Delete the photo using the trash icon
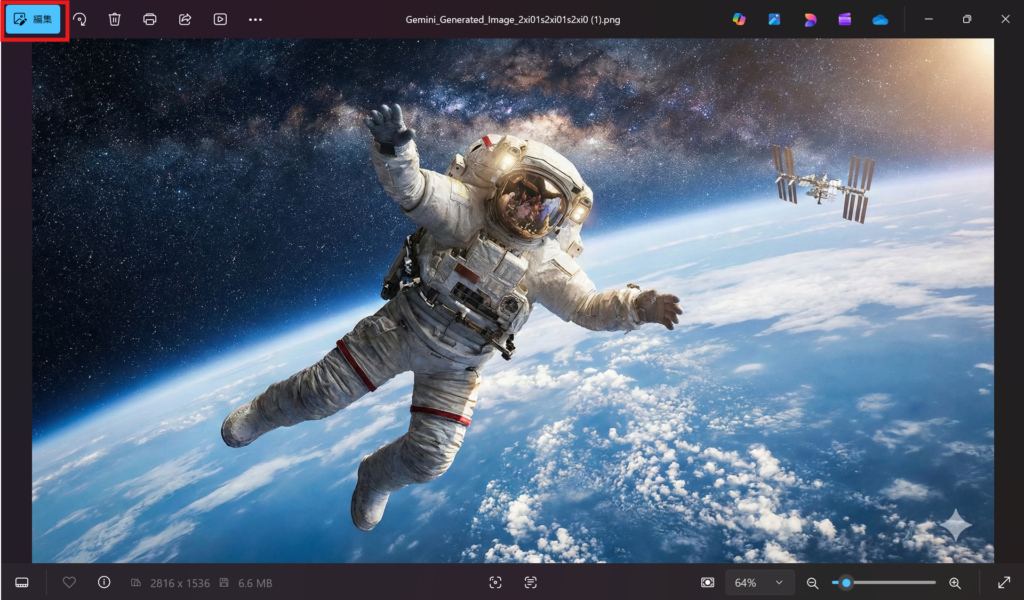The height and width of the screenshot is (600, 1024). [x=114, y=19]
